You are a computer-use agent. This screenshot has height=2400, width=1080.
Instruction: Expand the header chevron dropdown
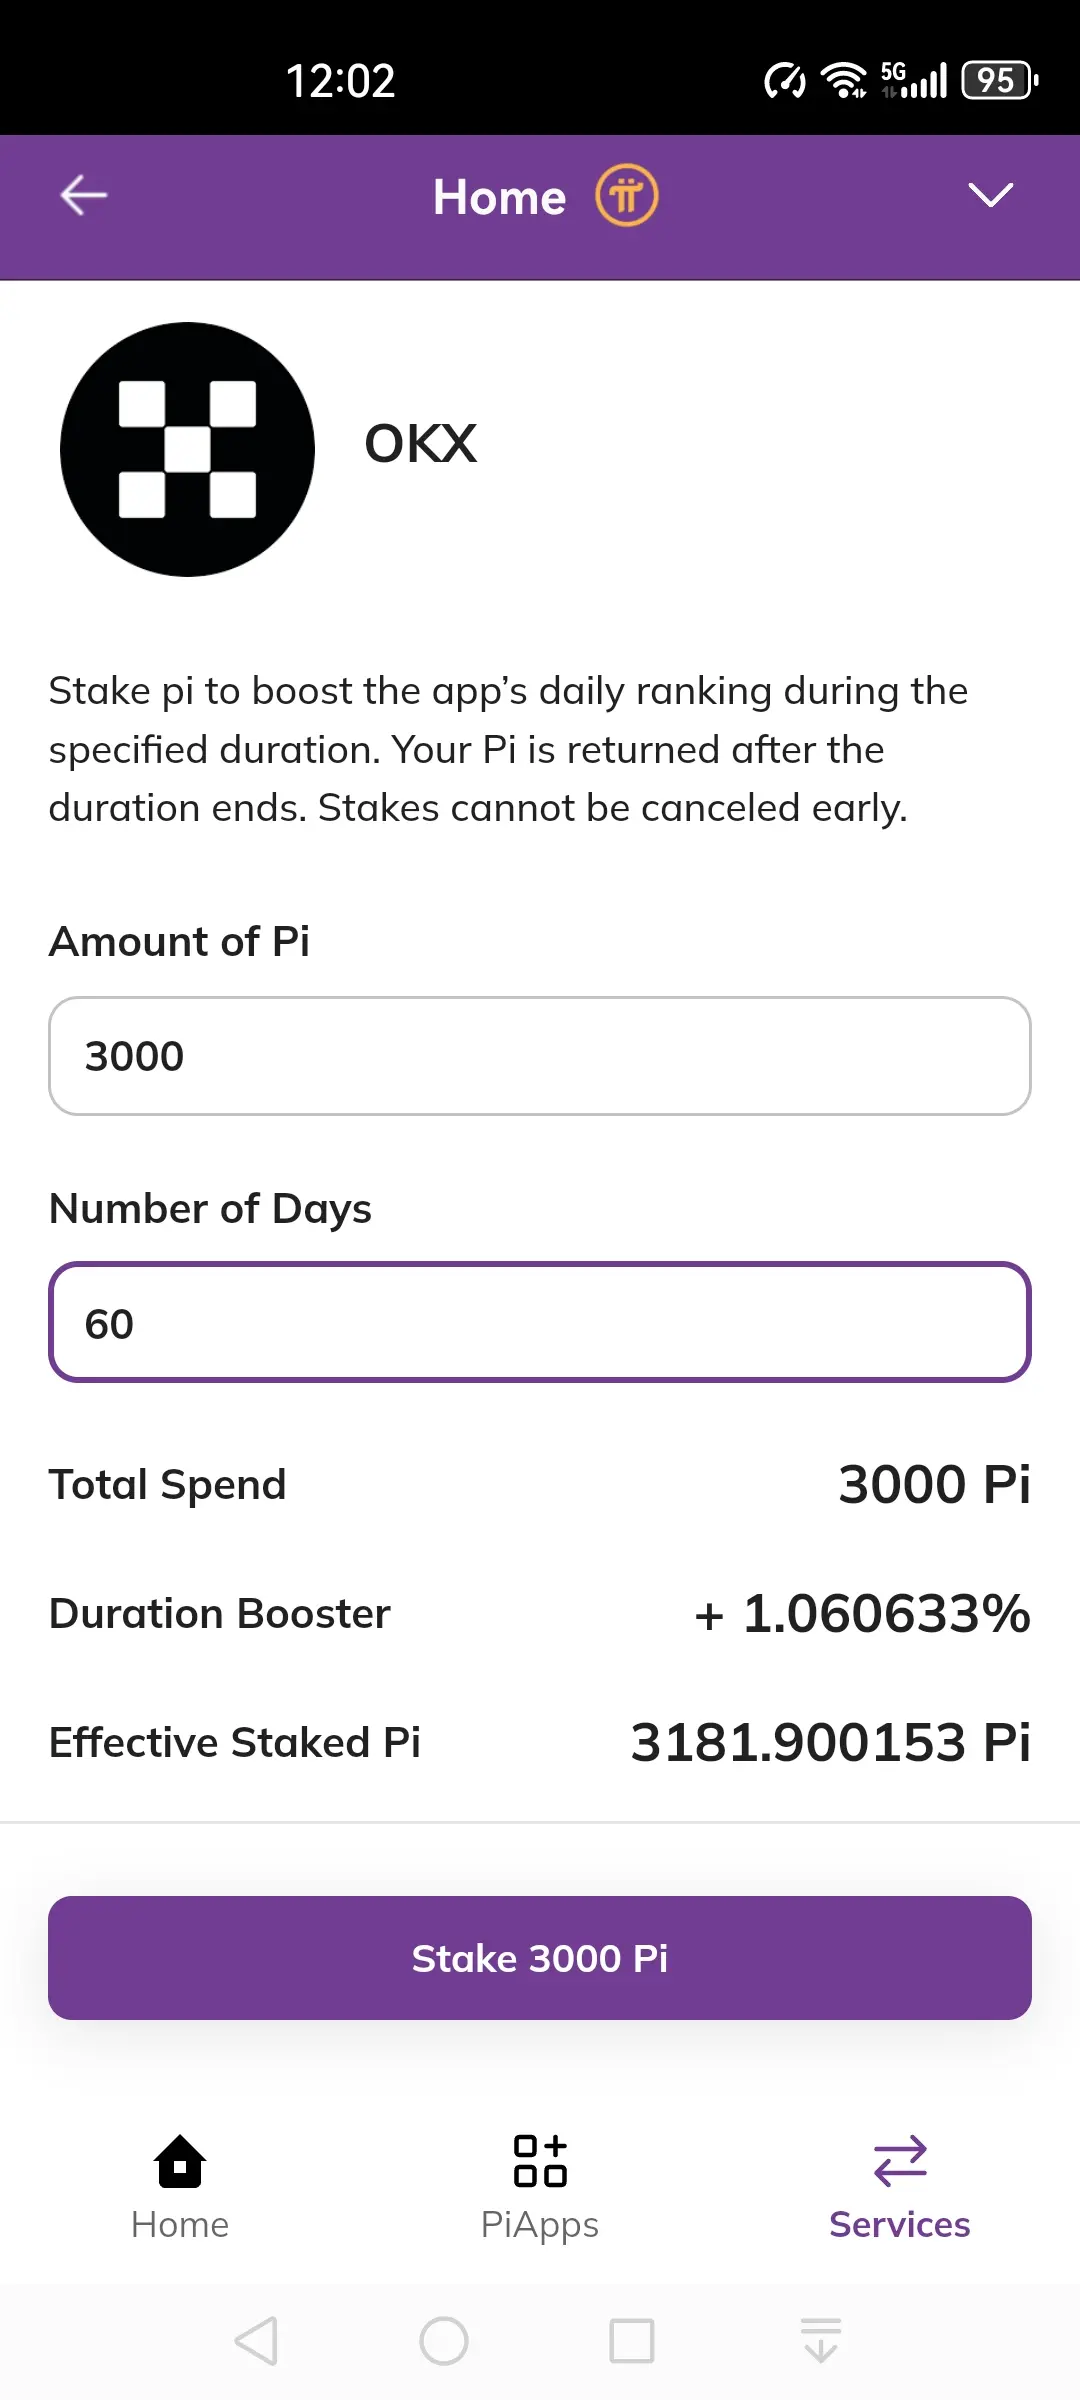(990, 195)
